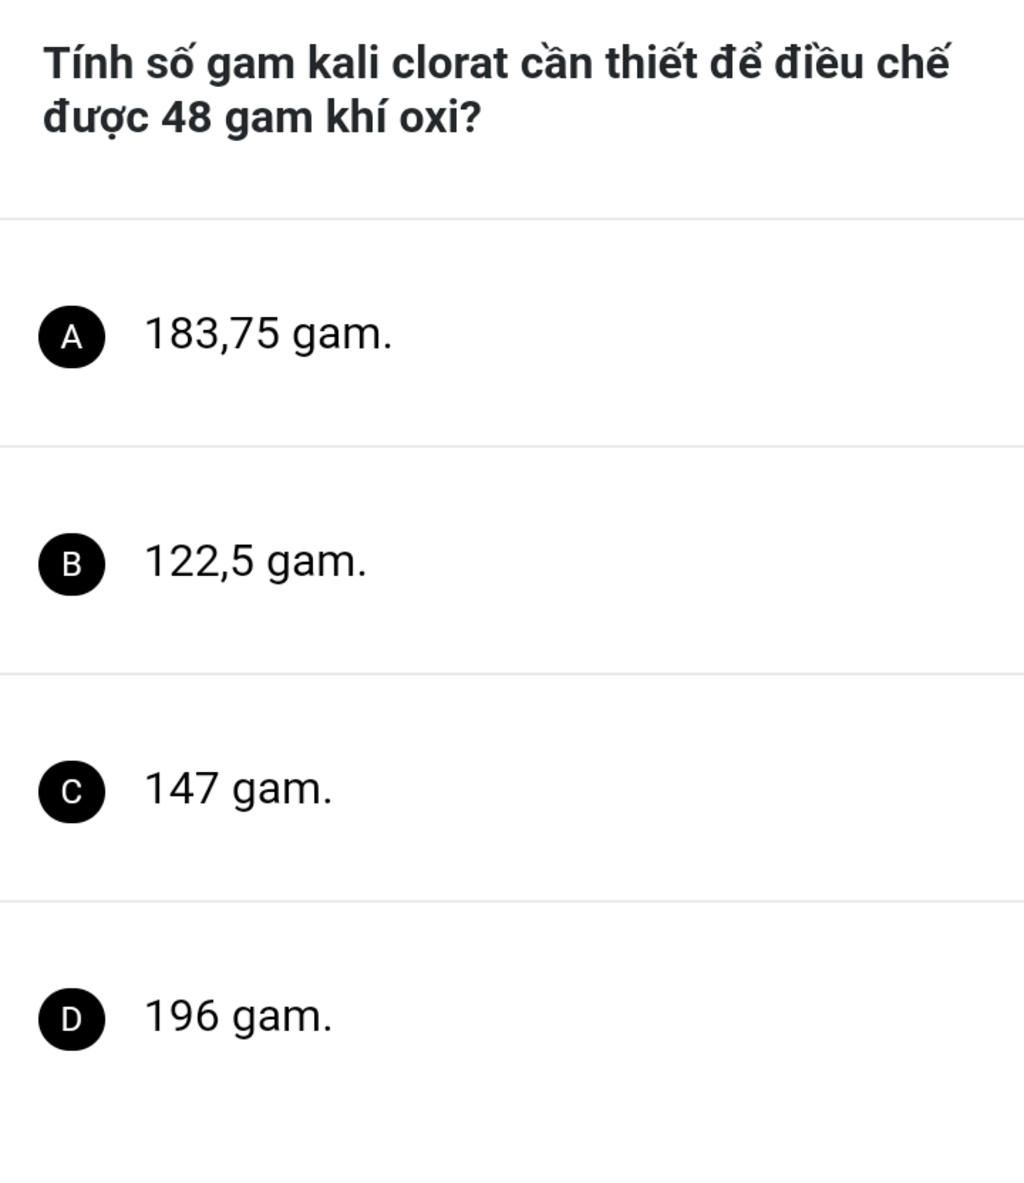The width and height of the screenshot is (1024, 1183).
Task: Click the number 147 in option C
Action: (181, 788)
